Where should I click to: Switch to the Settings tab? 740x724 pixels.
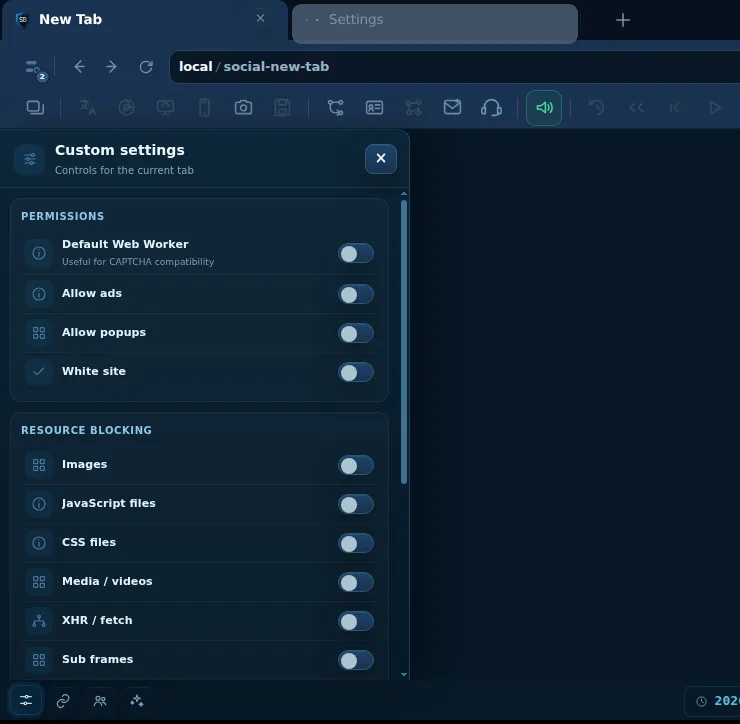pyautogui.click(x=435, y=24)
